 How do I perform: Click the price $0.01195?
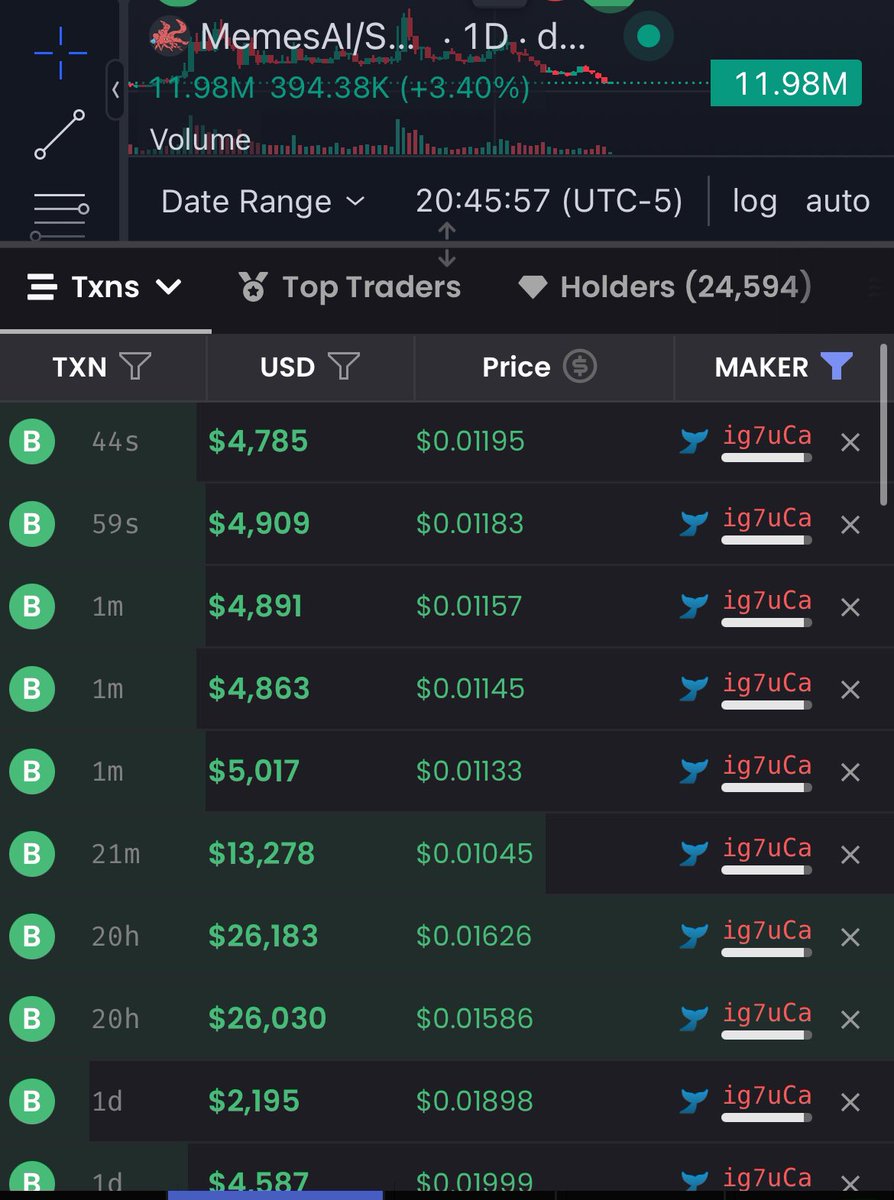pos(470,441)
